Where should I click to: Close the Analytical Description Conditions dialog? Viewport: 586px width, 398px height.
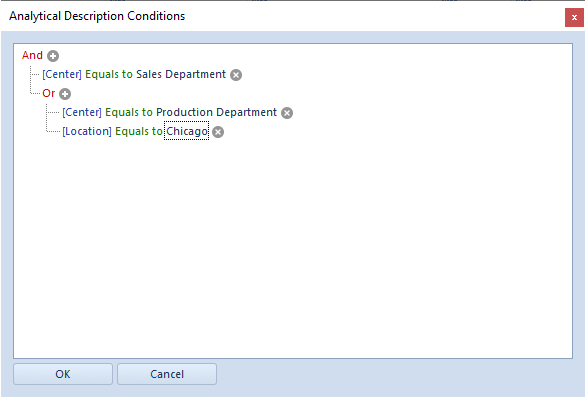click(x=574, y=18)
